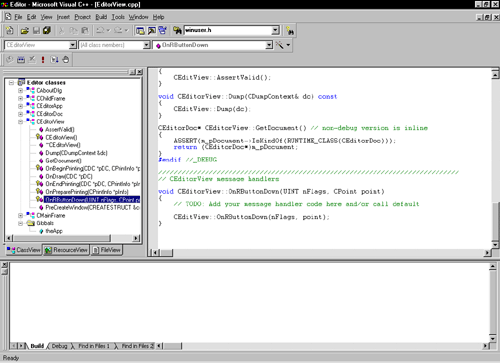
Task: Click the Editor classes root icon
Action: coord(21,82)
